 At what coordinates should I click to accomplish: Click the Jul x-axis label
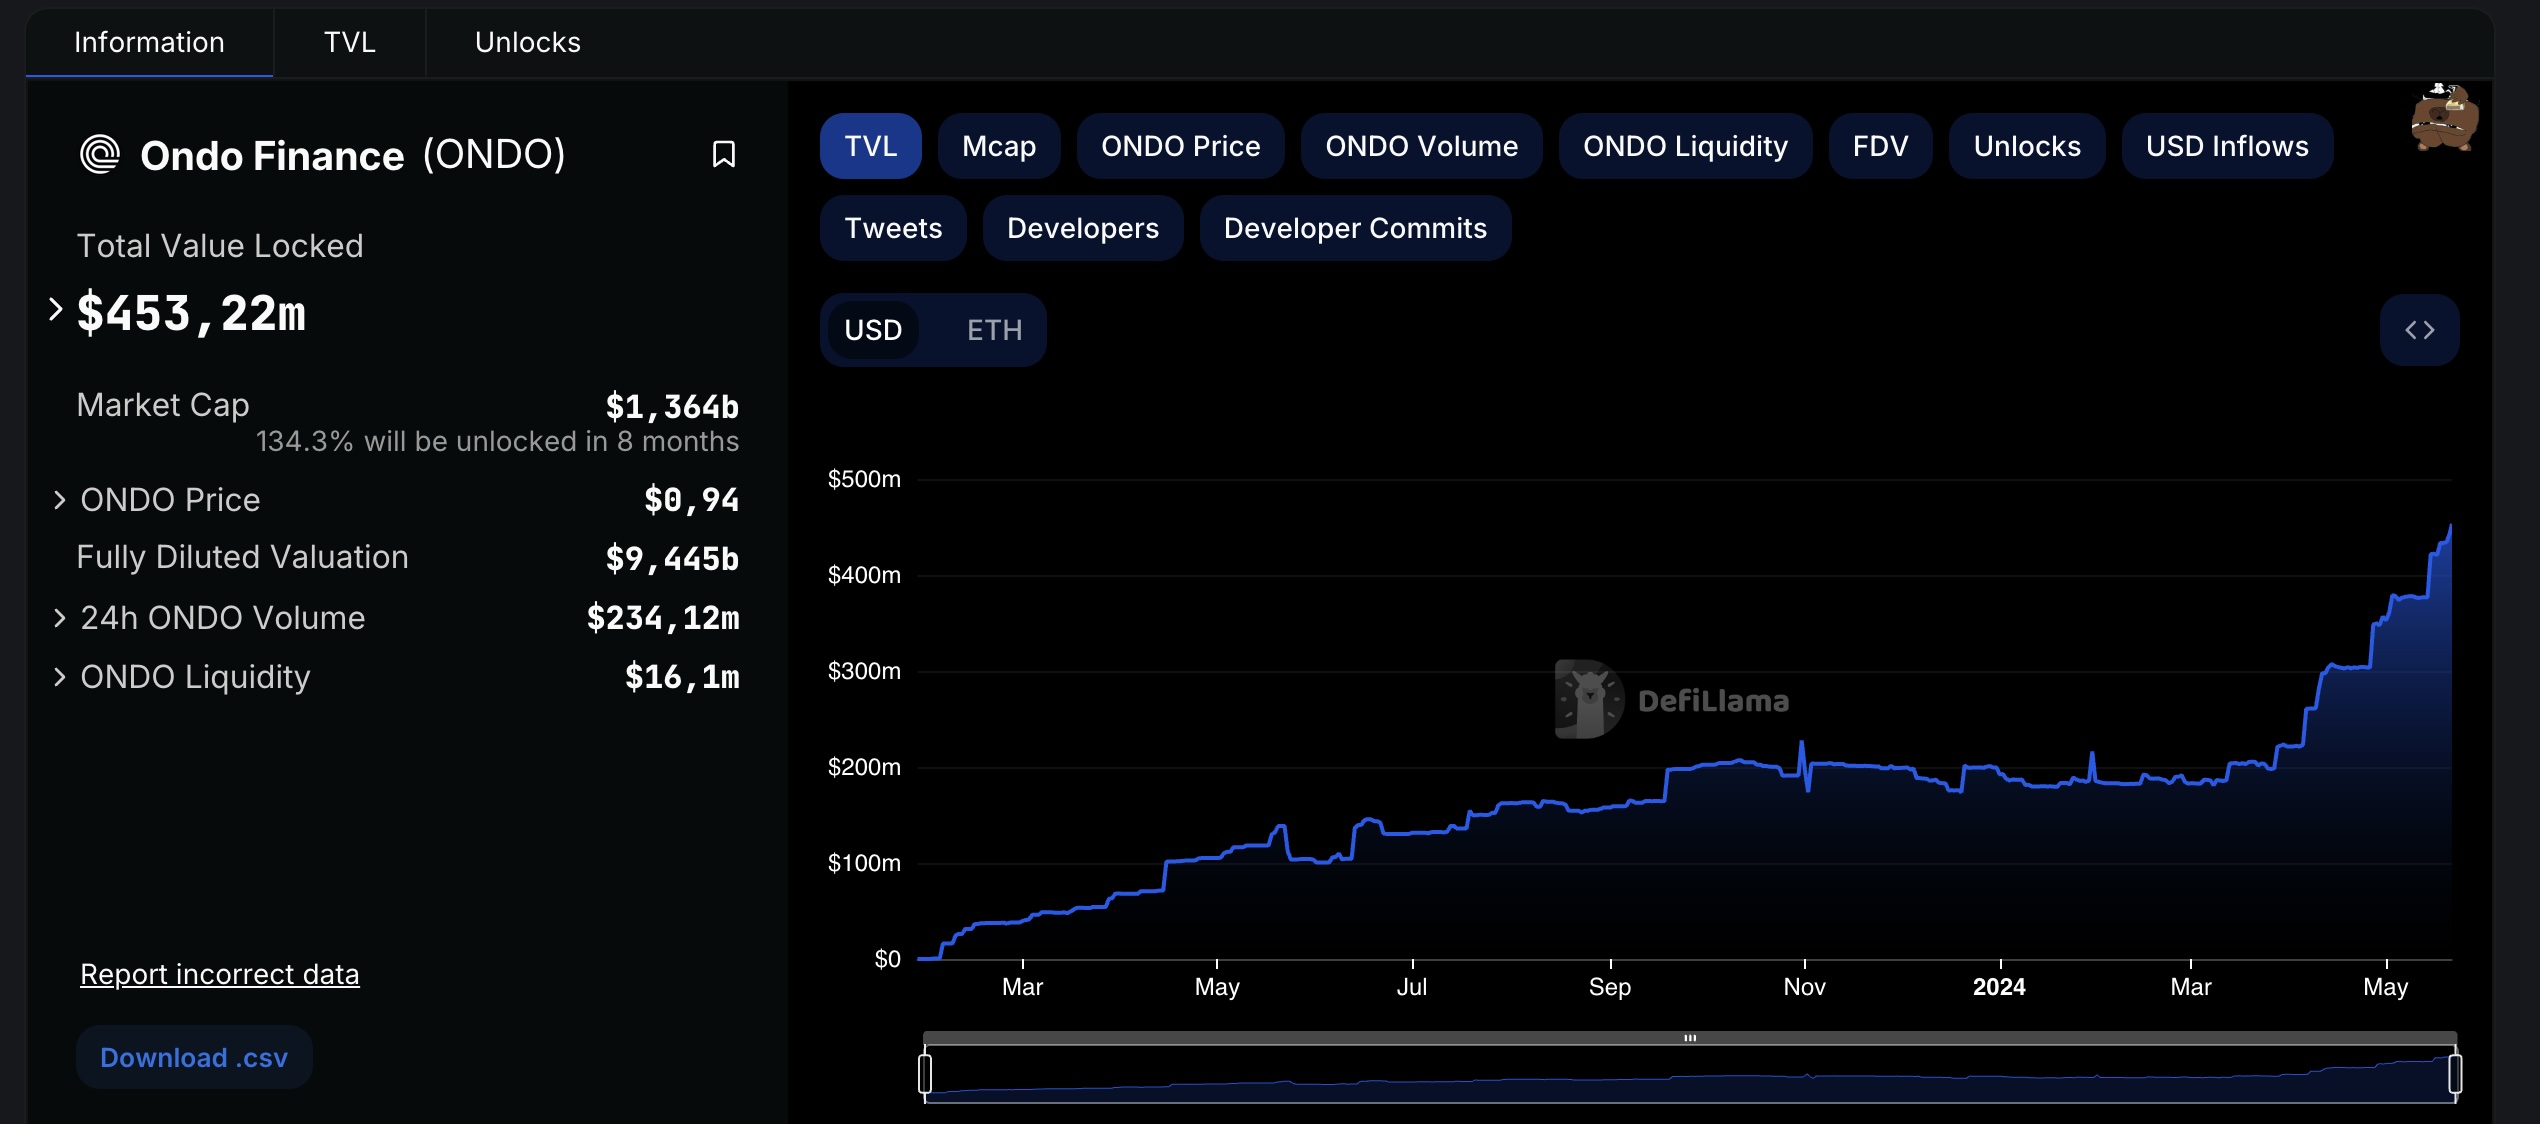(x=1412, y=987)
